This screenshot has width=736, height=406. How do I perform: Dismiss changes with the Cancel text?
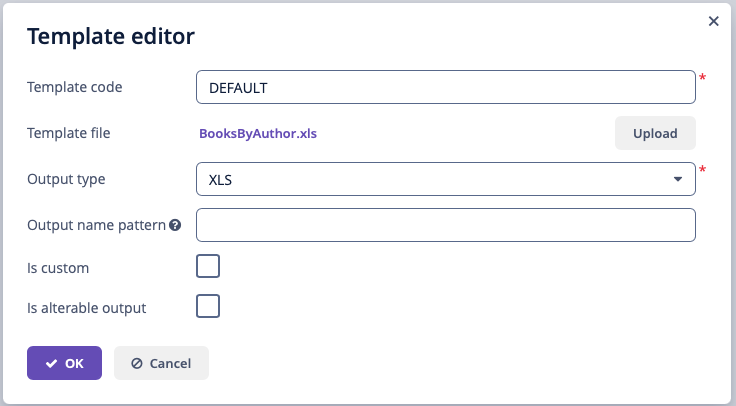pyautogui.click(x=170, y=363)
